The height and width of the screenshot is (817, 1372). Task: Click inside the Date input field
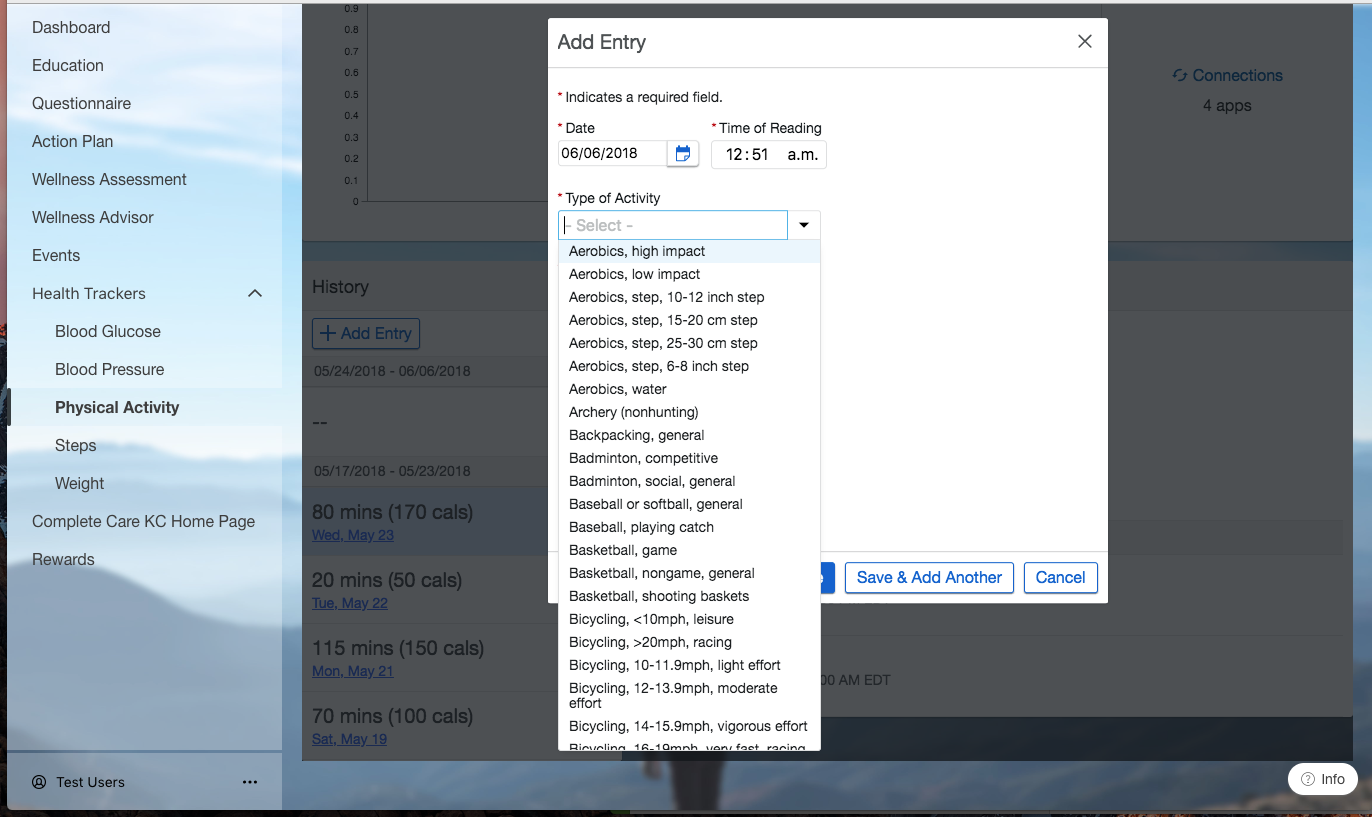tap(610, 153)
